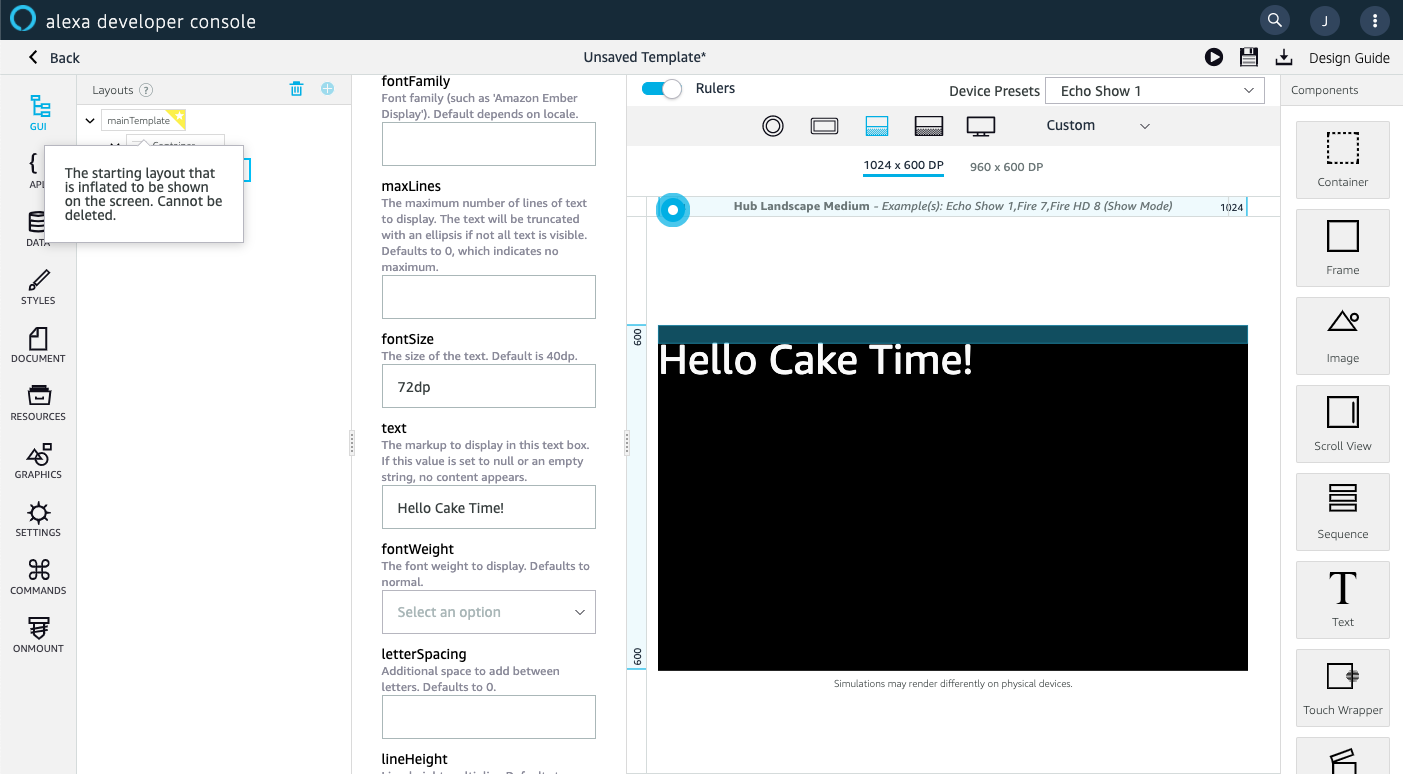Select the Hub Landscape Large preset
Viewport: 1403px width, 774px height.
(x=928, y=125)
